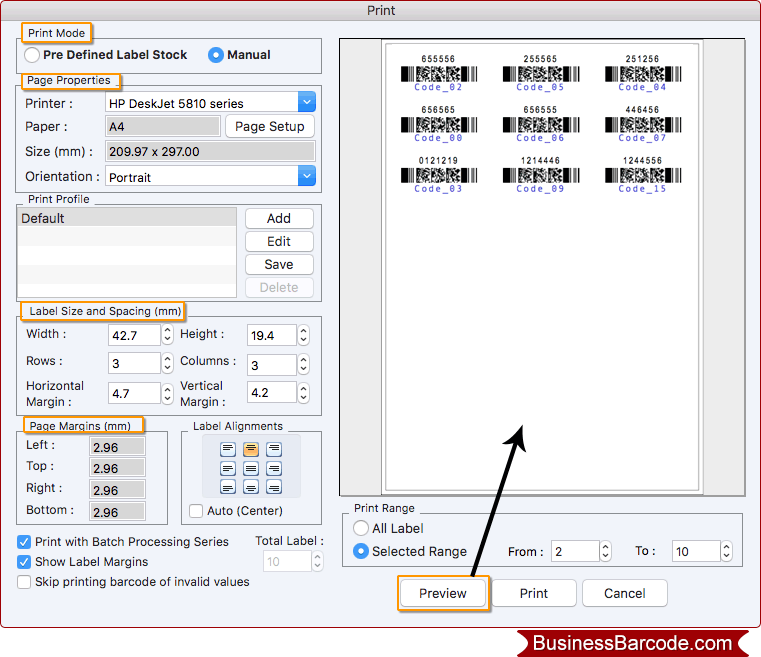
Task: Select top-right label alignment icon
Action: tap(274, 449)
